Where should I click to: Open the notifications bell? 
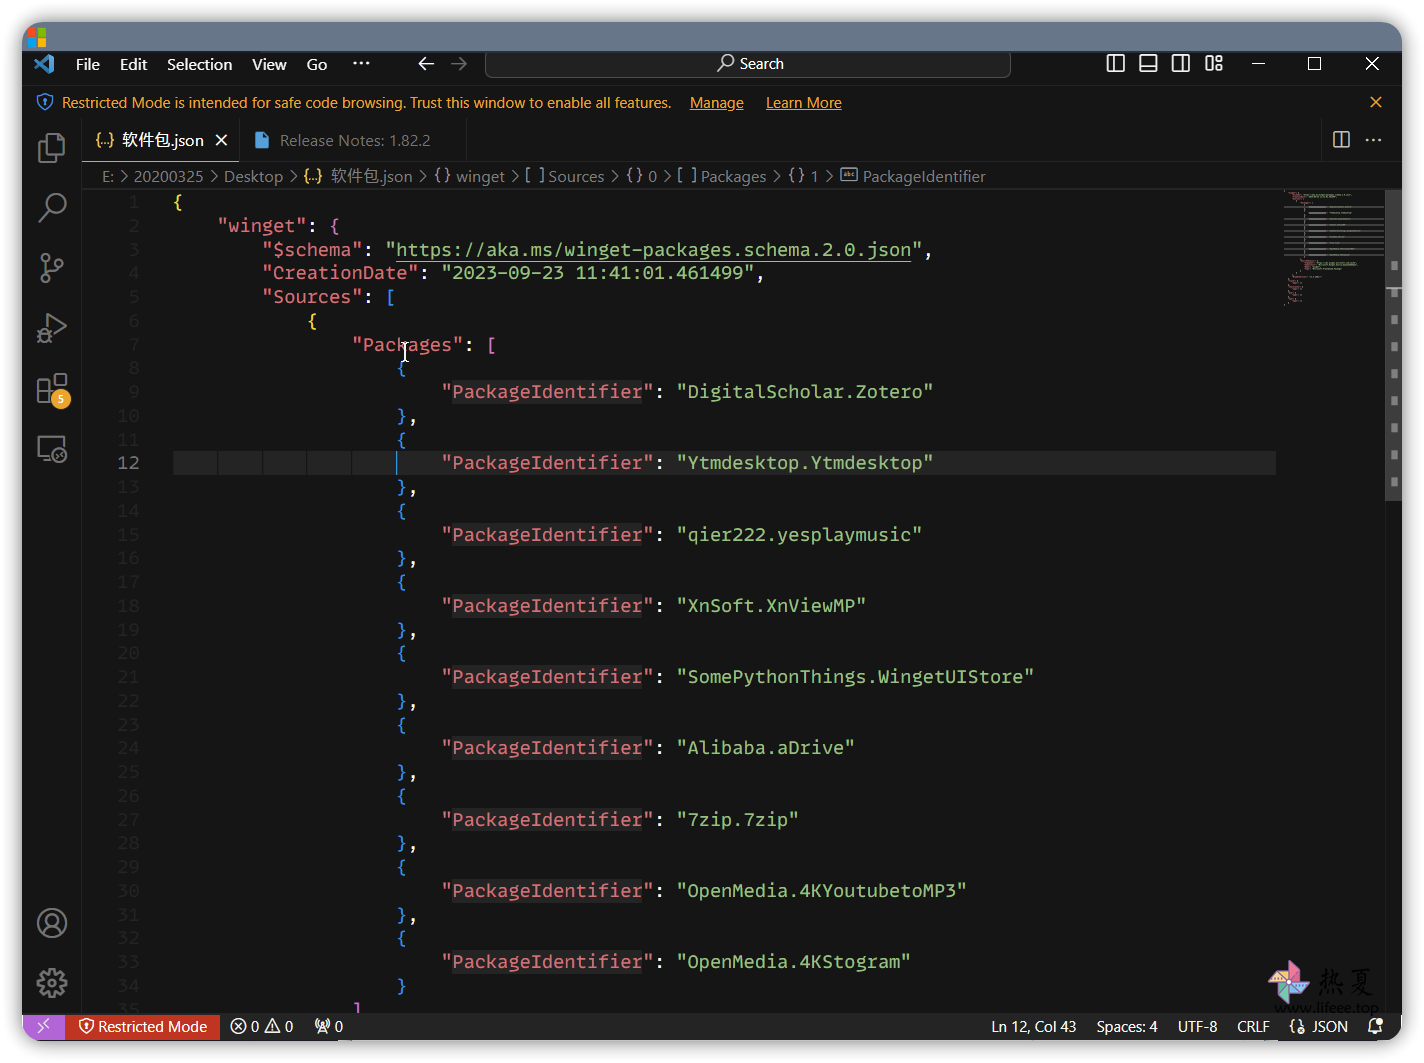1376,1026
